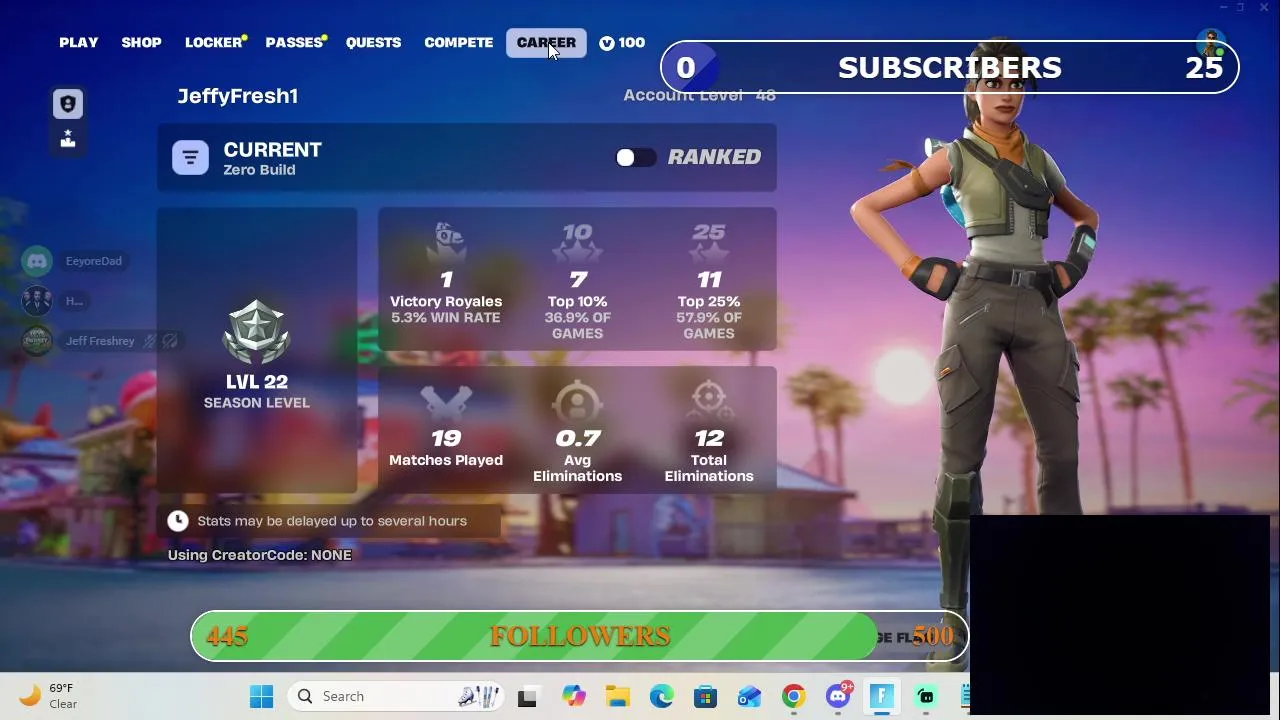Click the season level badge emblem

pyautogui.click(x=257, y=332)
